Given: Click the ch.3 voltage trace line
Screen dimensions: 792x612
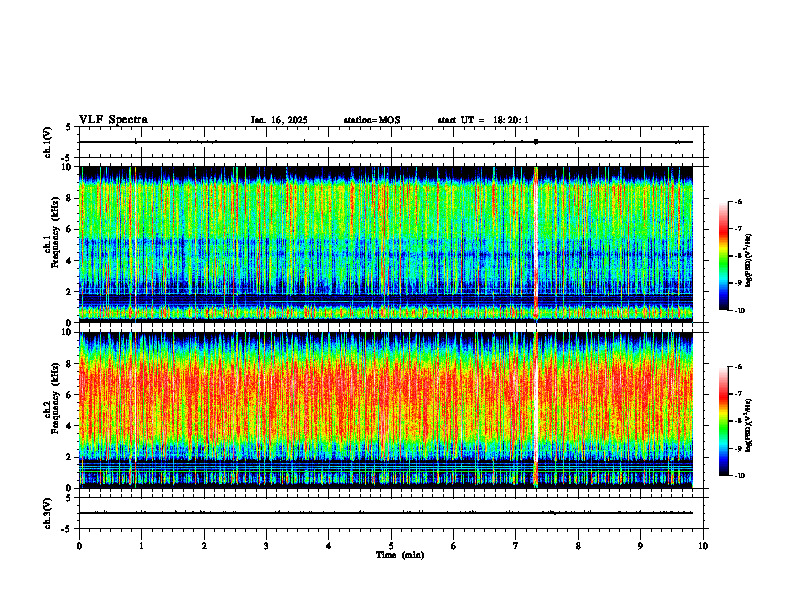Looking at the screenshot, I should [386, 513].
